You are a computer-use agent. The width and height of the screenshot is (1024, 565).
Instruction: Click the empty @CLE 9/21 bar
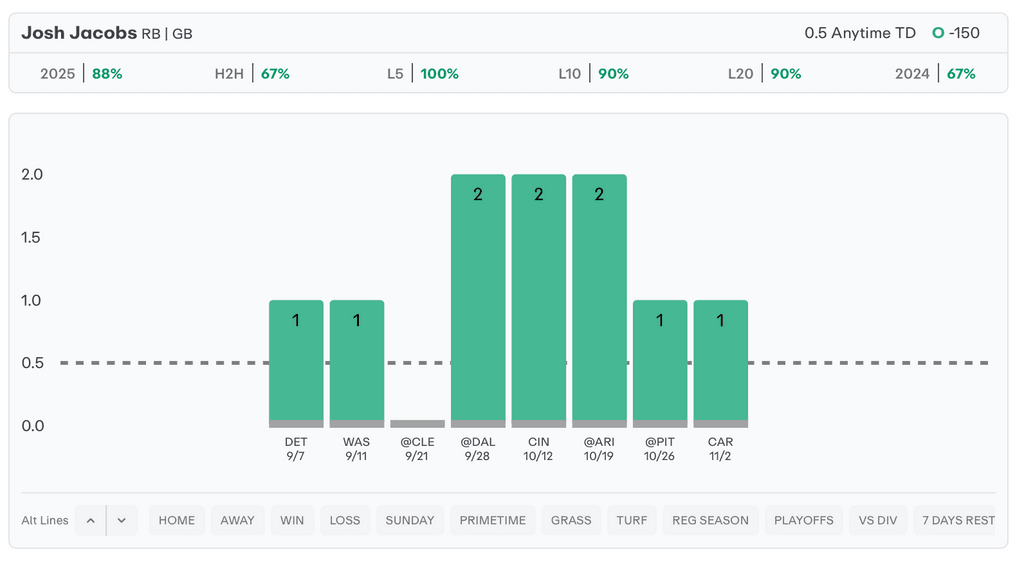click(417, 424)
